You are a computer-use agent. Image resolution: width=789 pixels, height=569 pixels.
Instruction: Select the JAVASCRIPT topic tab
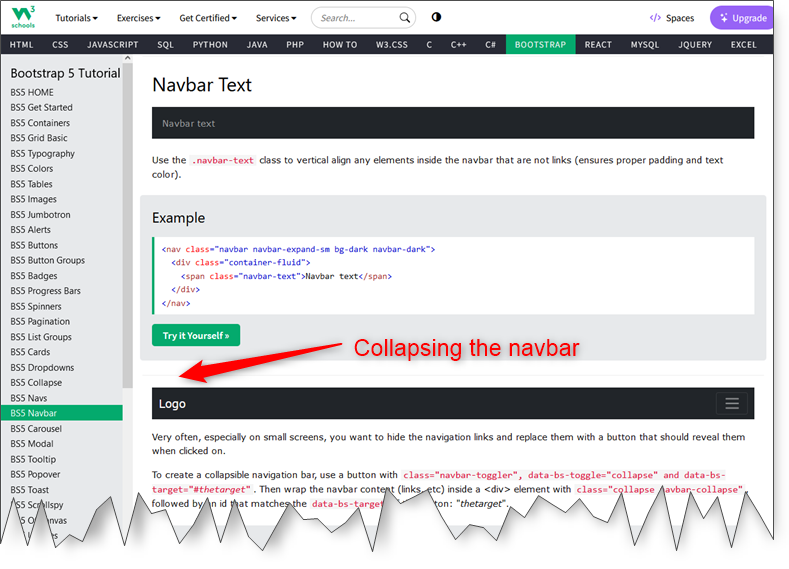tap(112, 45)
